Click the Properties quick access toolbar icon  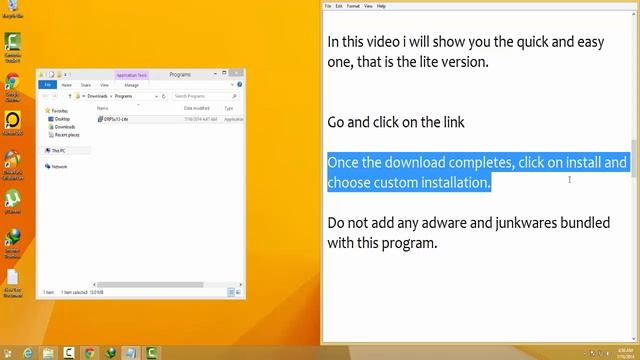(x=51, y=75)
